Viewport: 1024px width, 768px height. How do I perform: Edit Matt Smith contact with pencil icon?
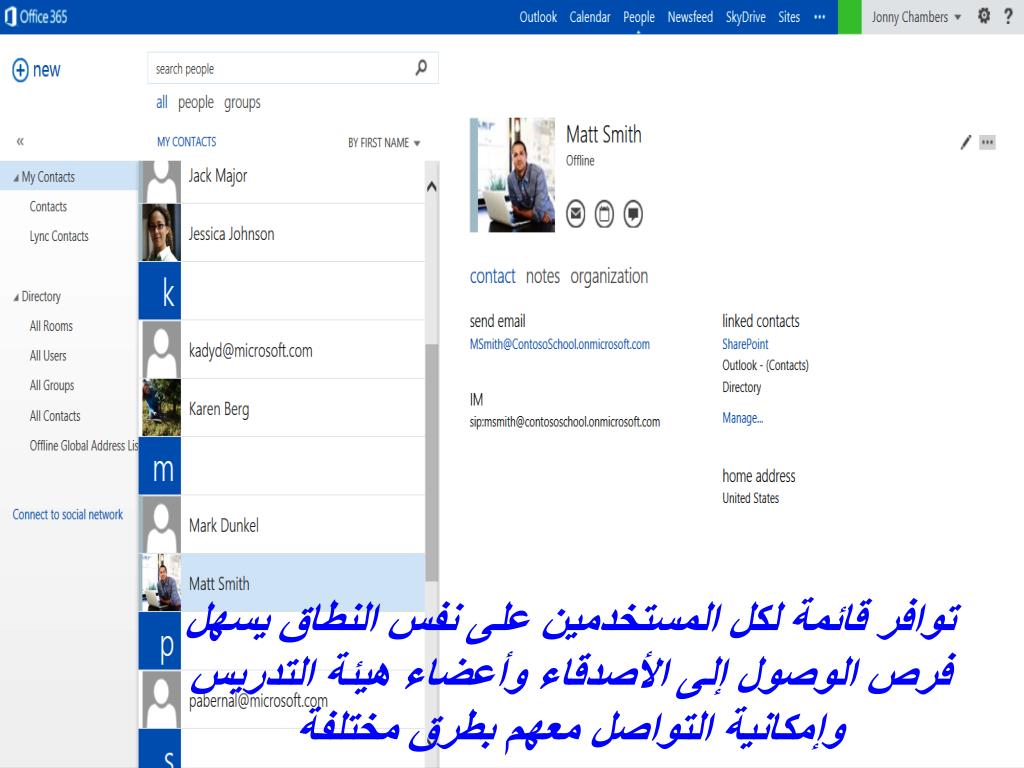966,142
